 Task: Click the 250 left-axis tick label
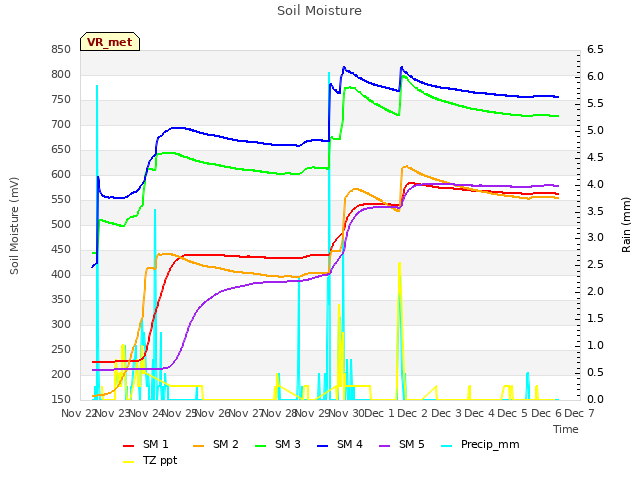coord(61,350)
